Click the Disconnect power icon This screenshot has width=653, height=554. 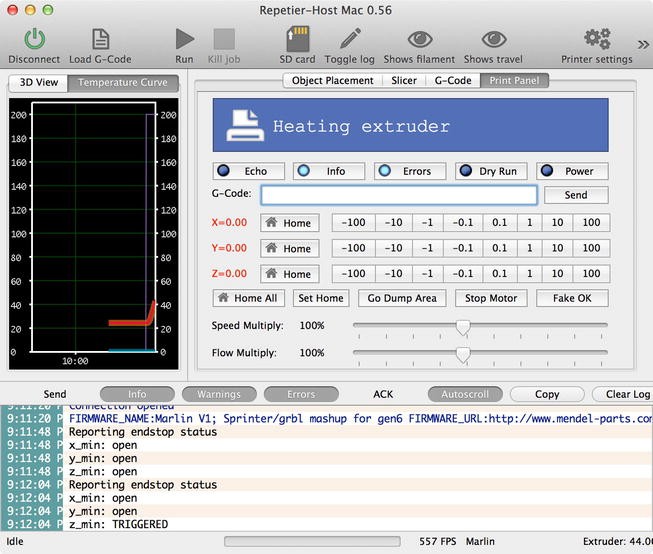click(35, 39)
